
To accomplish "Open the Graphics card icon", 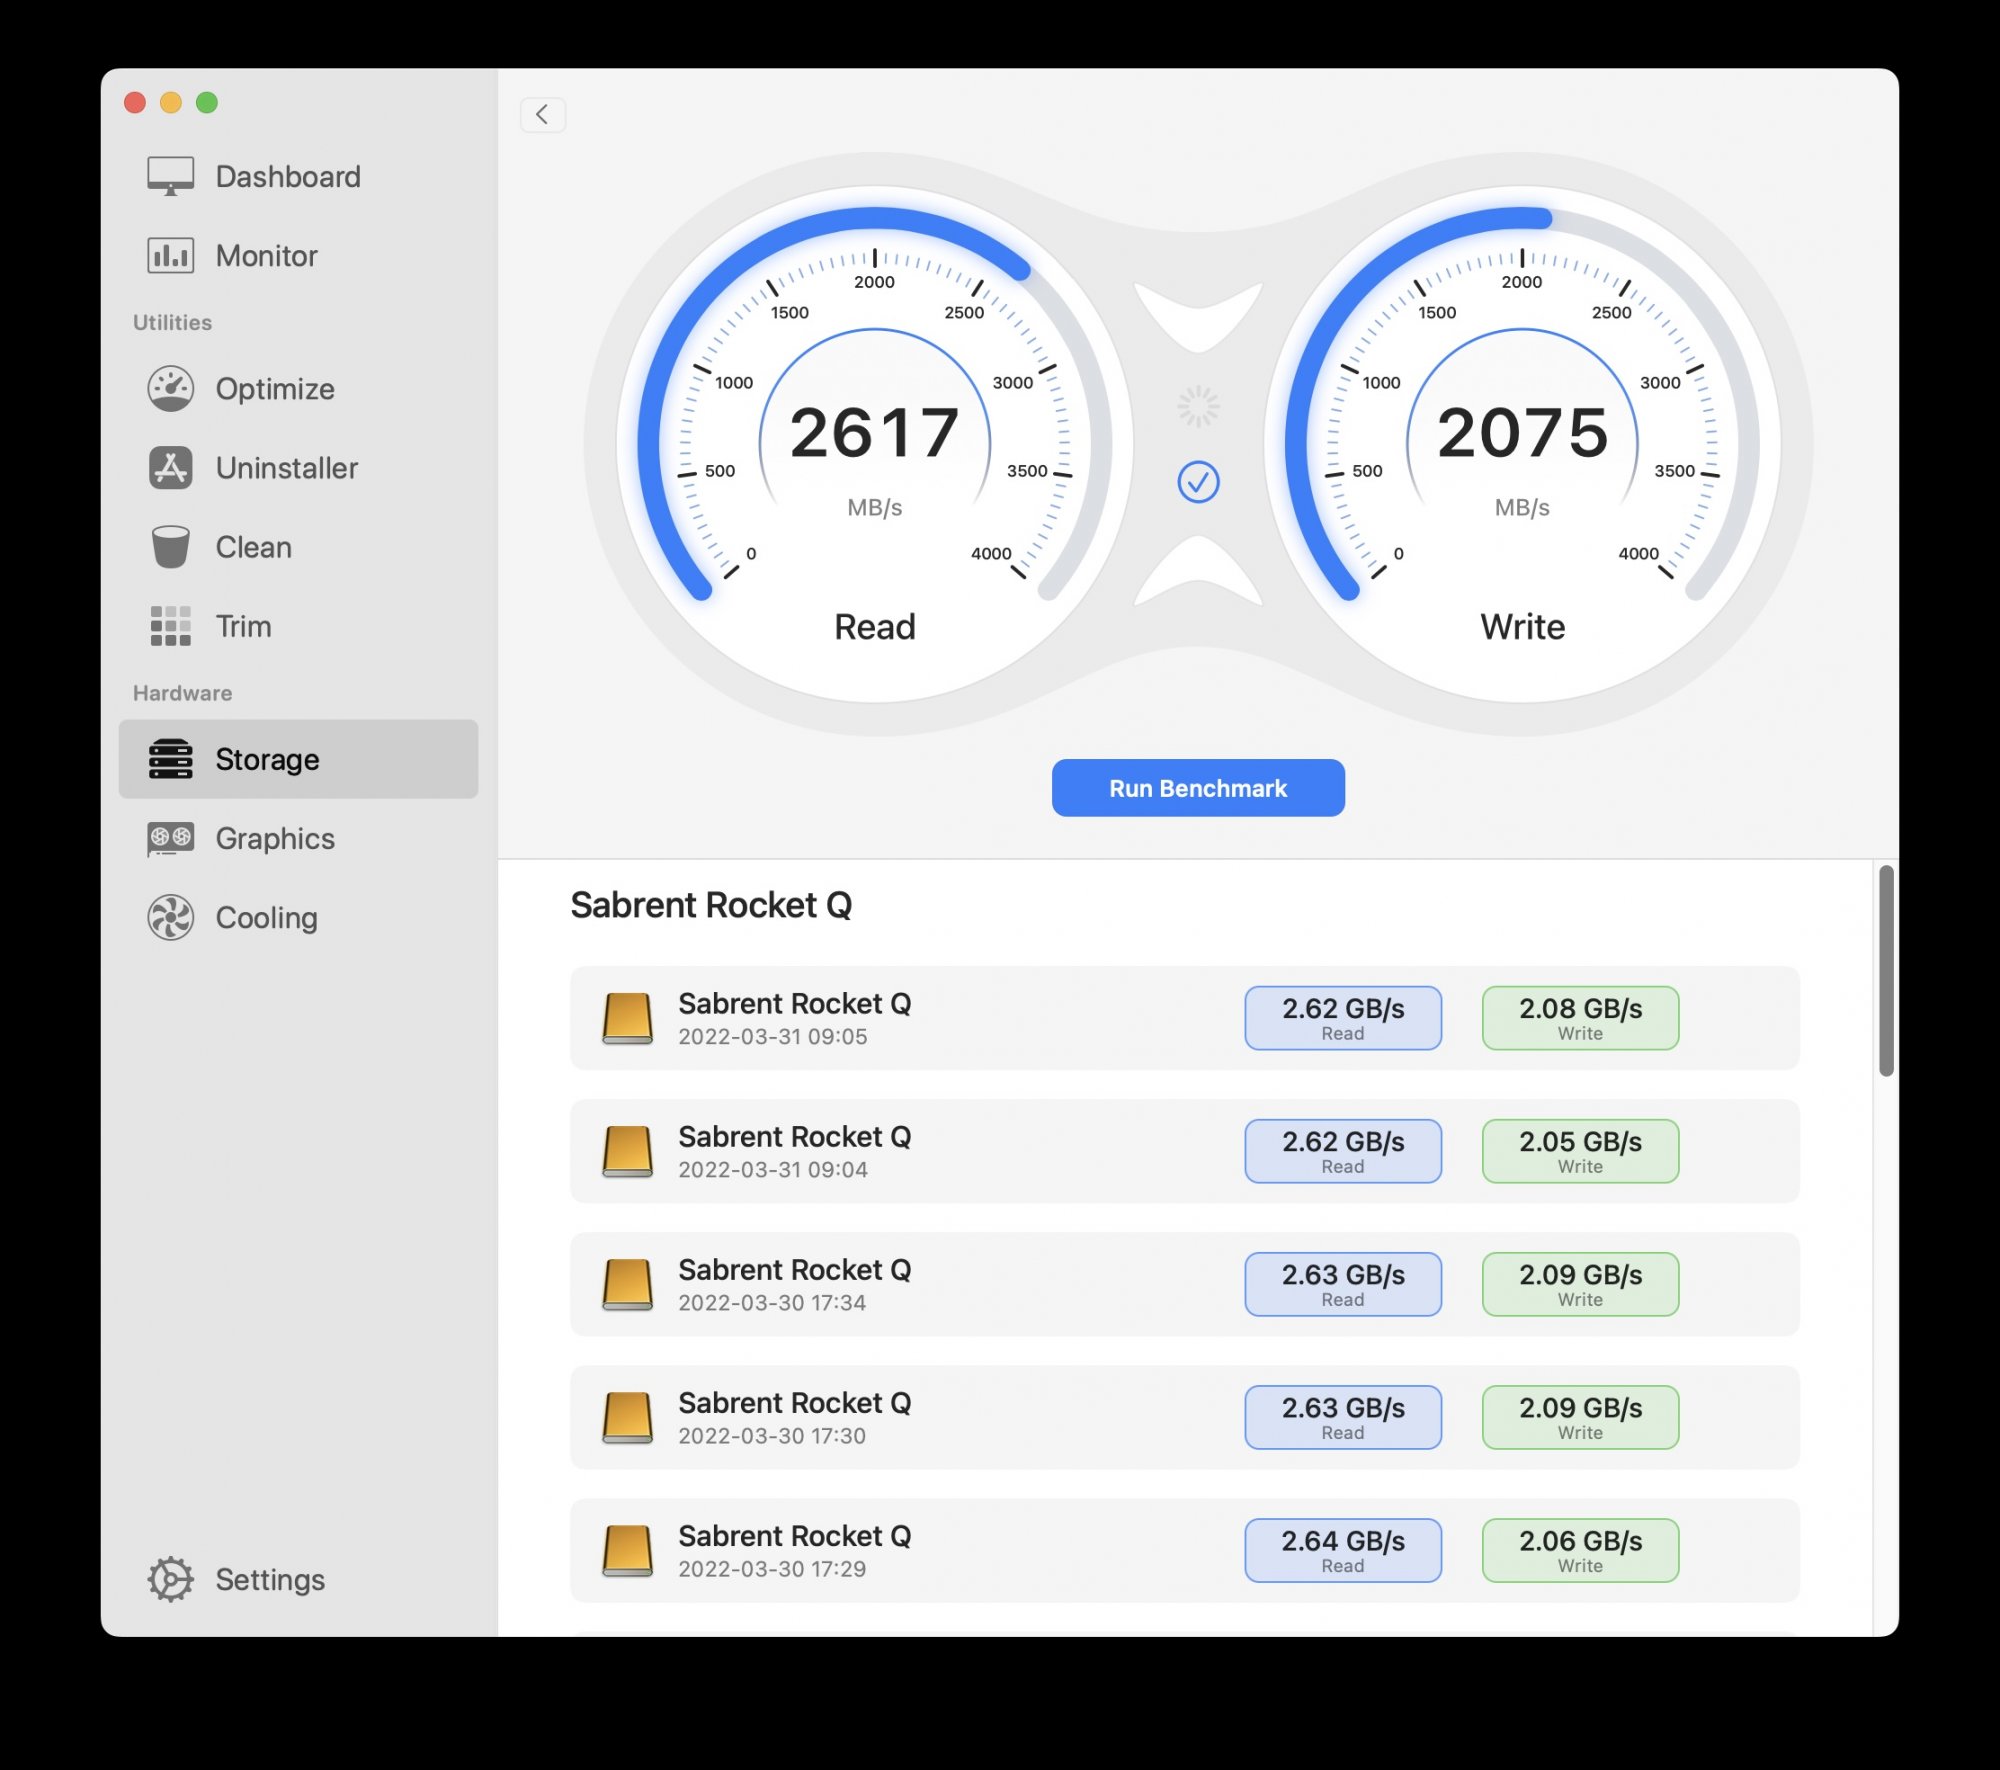I will point(170,838).
